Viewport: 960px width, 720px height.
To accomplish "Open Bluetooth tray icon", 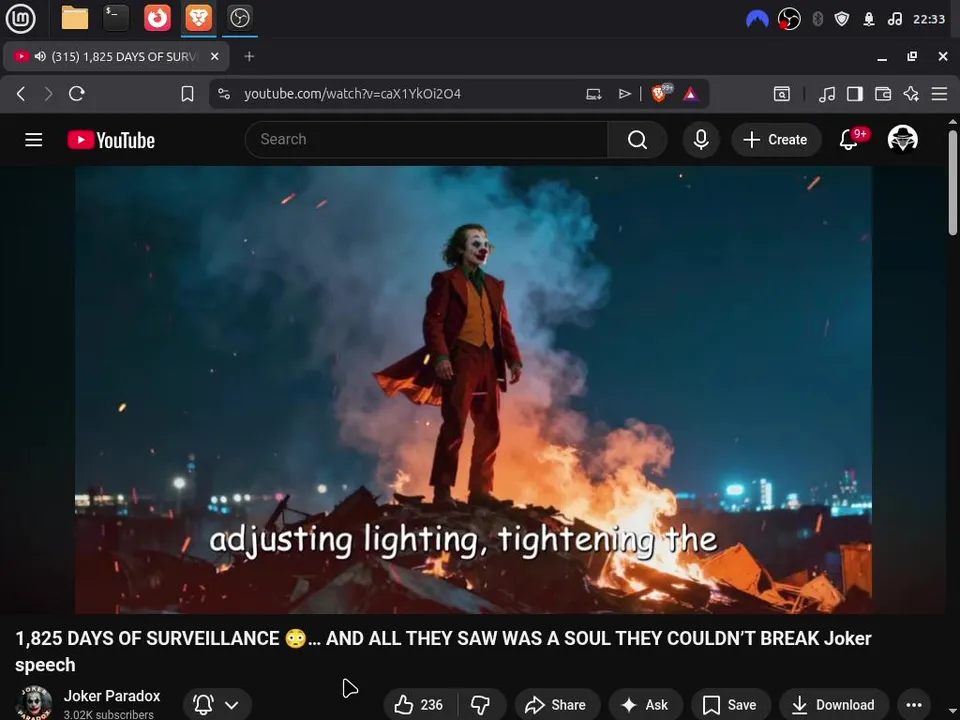I will (x=817, y=19).
